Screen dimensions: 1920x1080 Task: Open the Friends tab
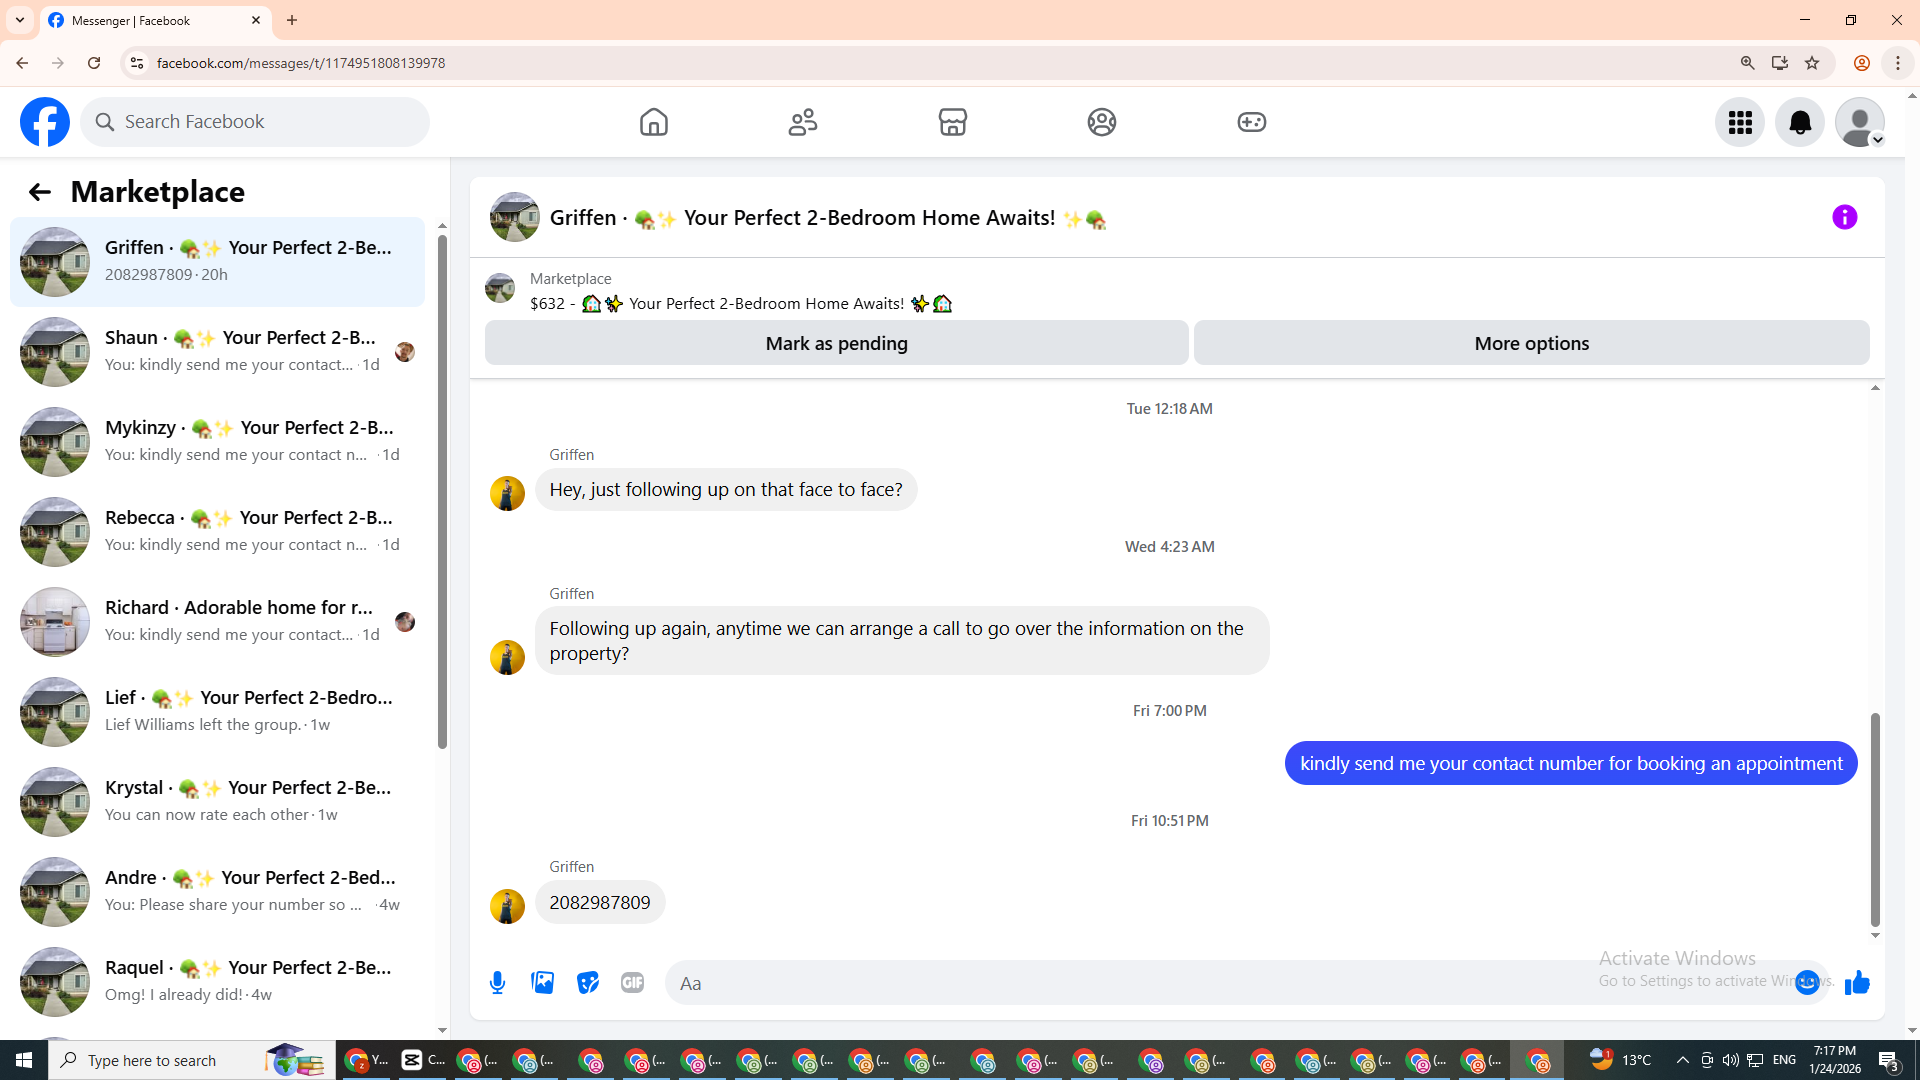pos(803,122)
